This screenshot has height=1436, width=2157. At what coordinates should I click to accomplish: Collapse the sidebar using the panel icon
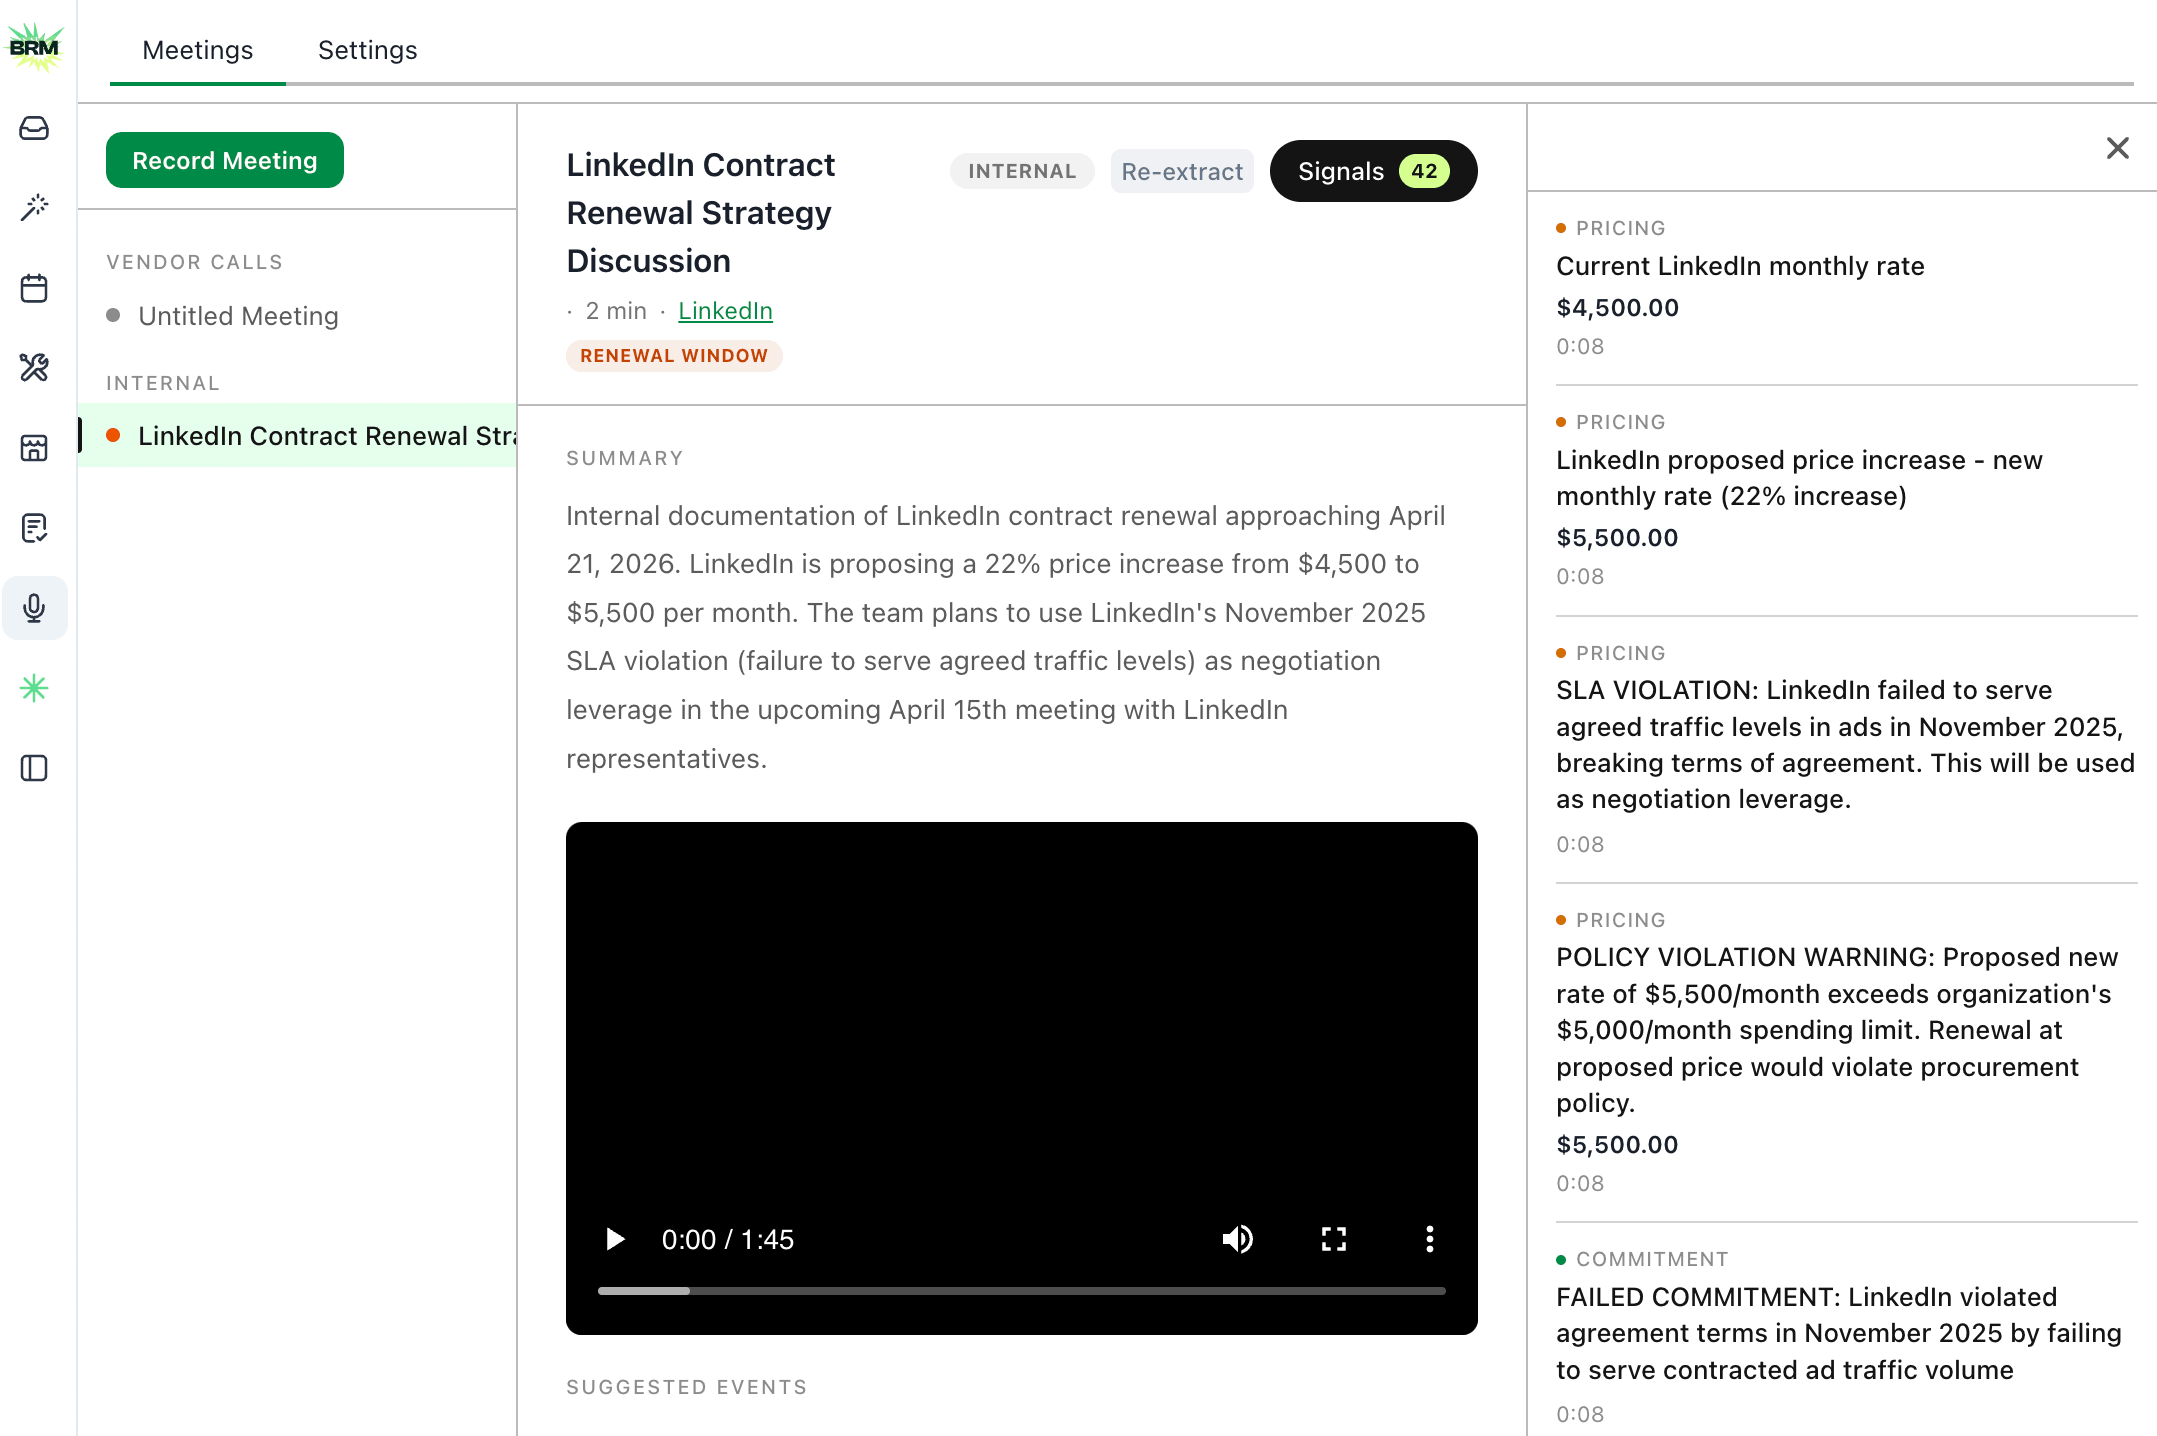click(x=35, y=768)
